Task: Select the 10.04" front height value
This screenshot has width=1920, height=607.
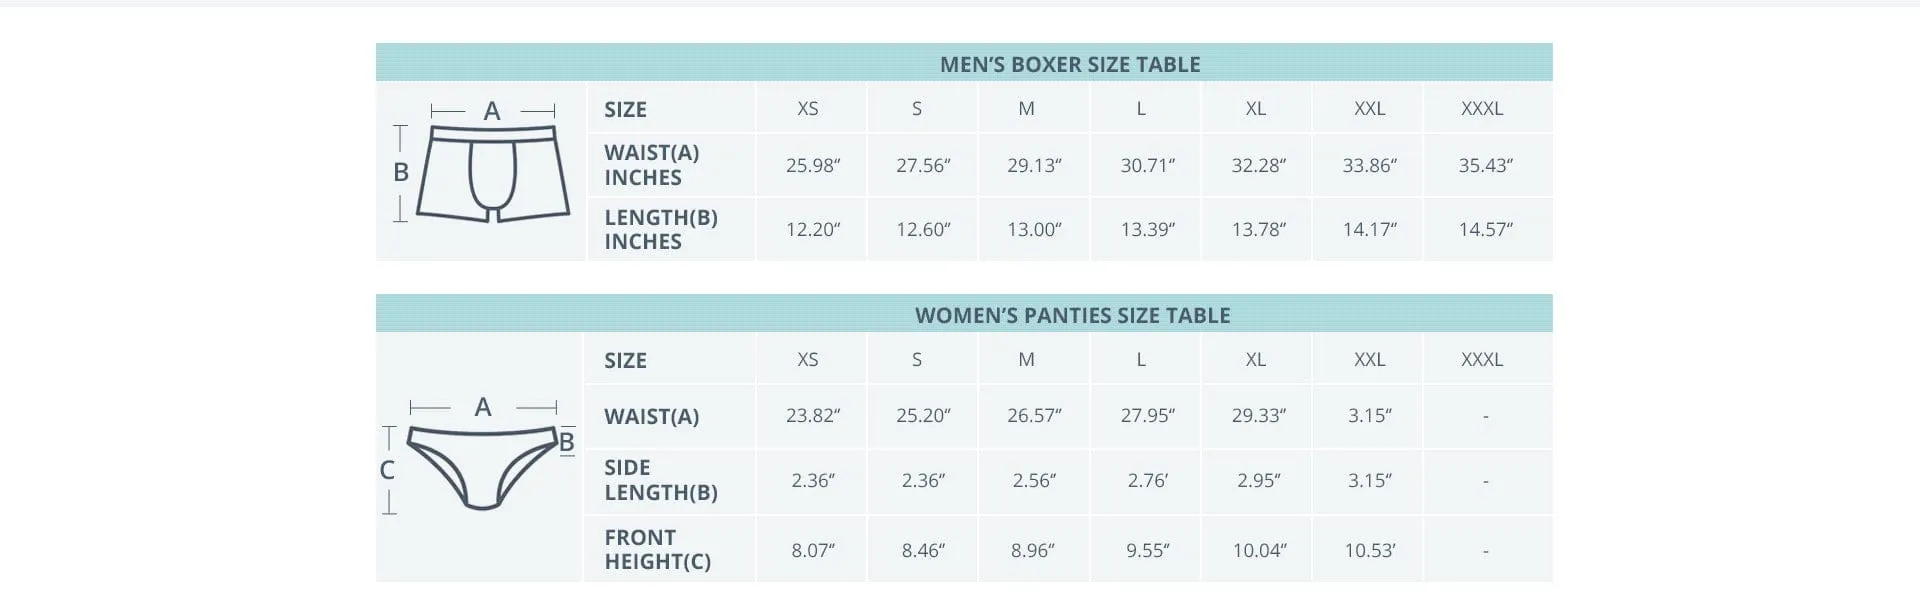Action: (x=1259, y=551)
